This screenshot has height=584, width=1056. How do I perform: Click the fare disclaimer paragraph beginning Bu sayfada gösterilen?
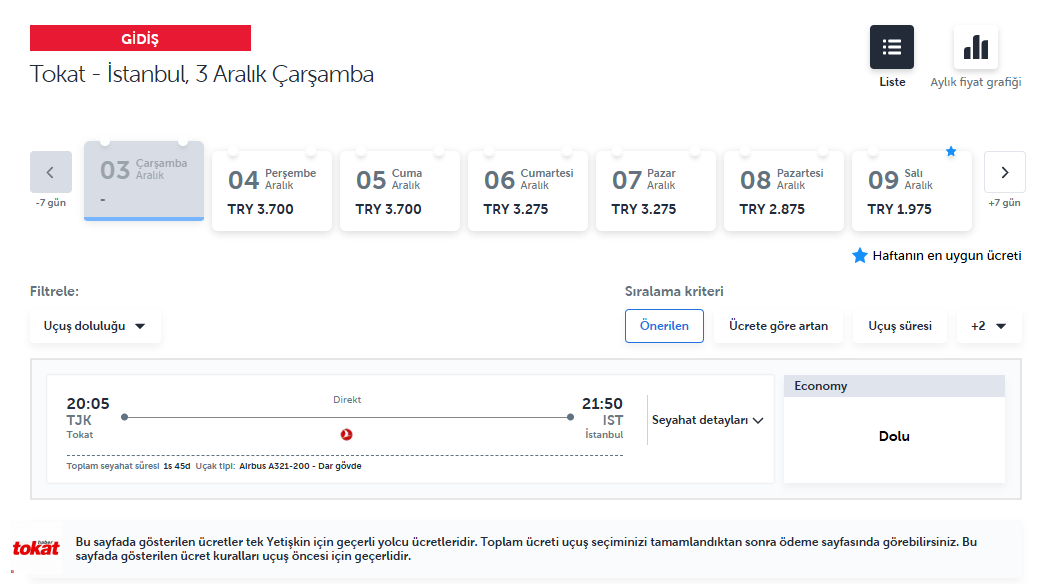(x=526, y=549)
